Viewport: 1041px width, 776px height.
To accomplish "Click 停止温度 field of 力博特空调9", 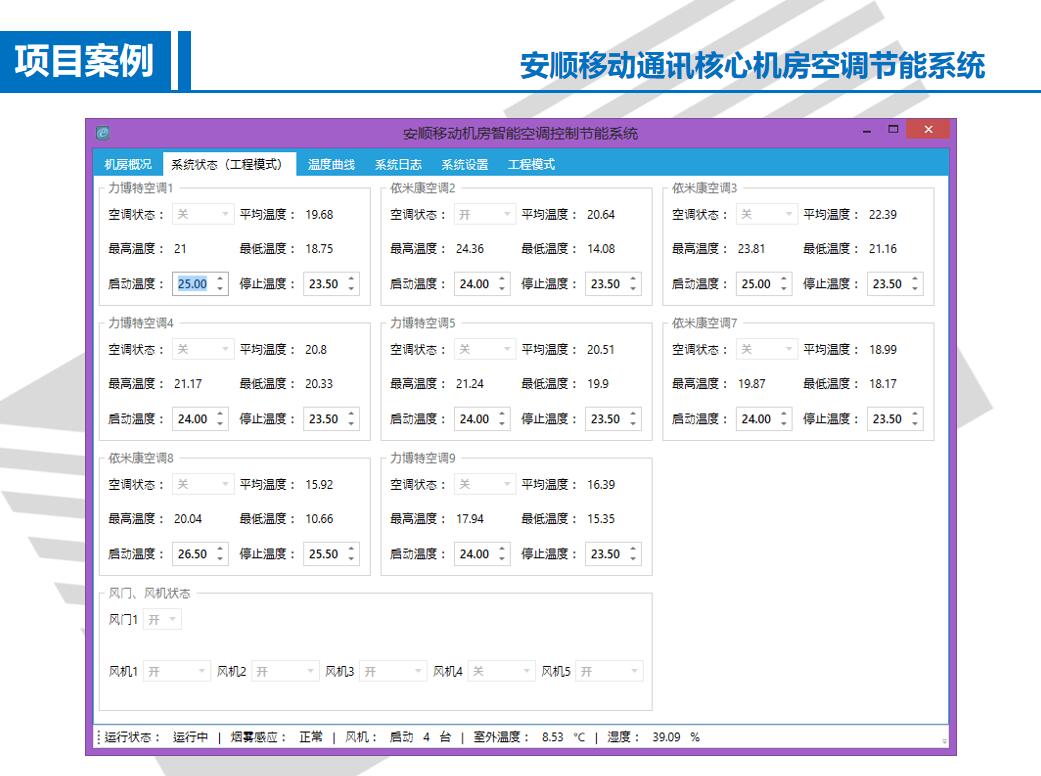I will coord(613,554).
